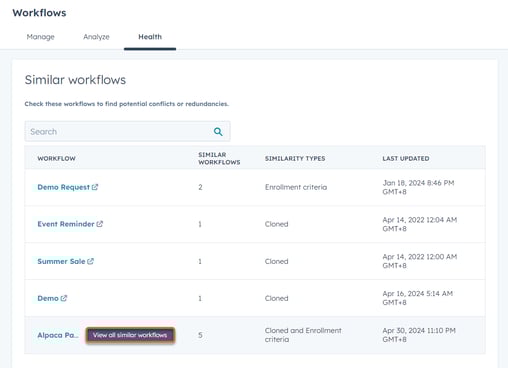Viewport: 508px width, 368px height.
Task: Click the search magnifier icon
Action: pos(218,132)
